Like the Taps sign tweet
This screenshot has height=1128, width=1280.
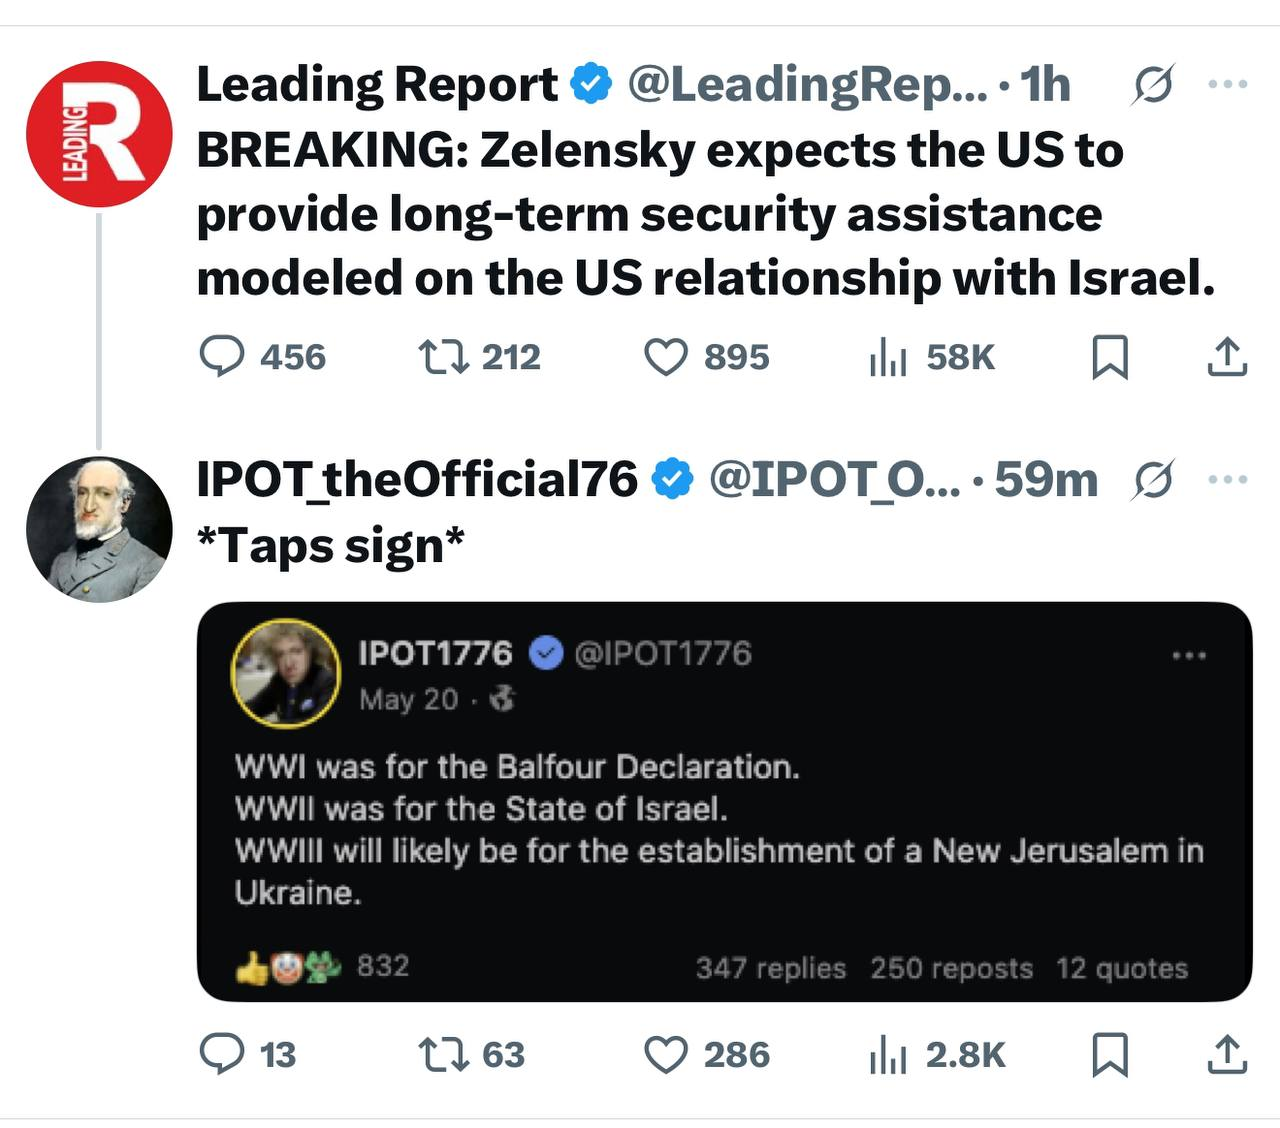pos(665,1054)
